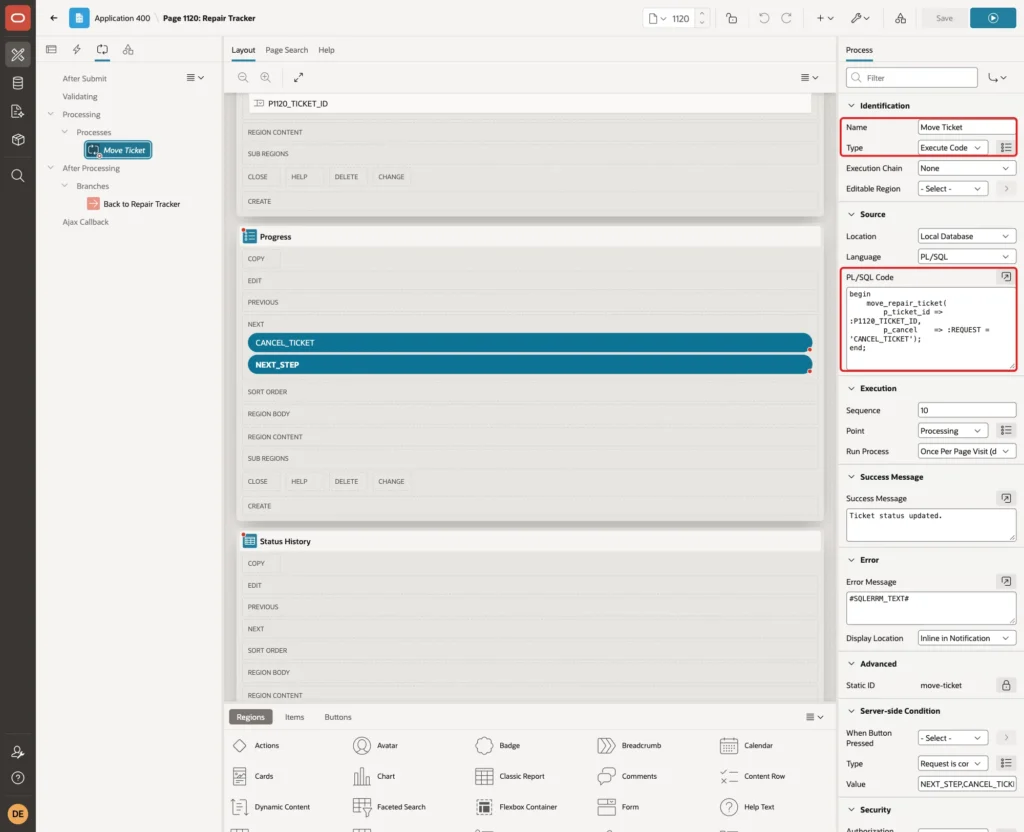Open Application 400 page icon

click(x=79, y=18)
